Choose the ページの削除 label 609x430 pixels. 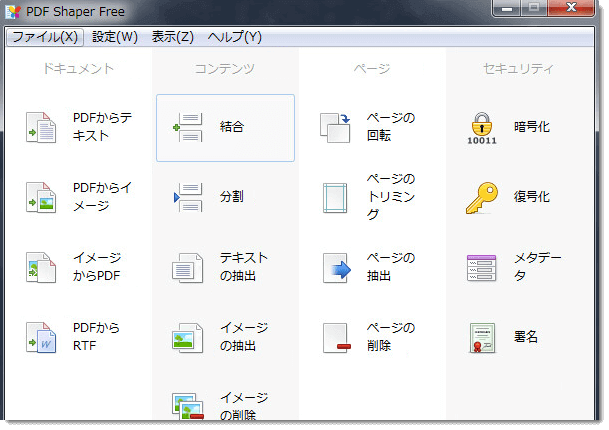391,336
